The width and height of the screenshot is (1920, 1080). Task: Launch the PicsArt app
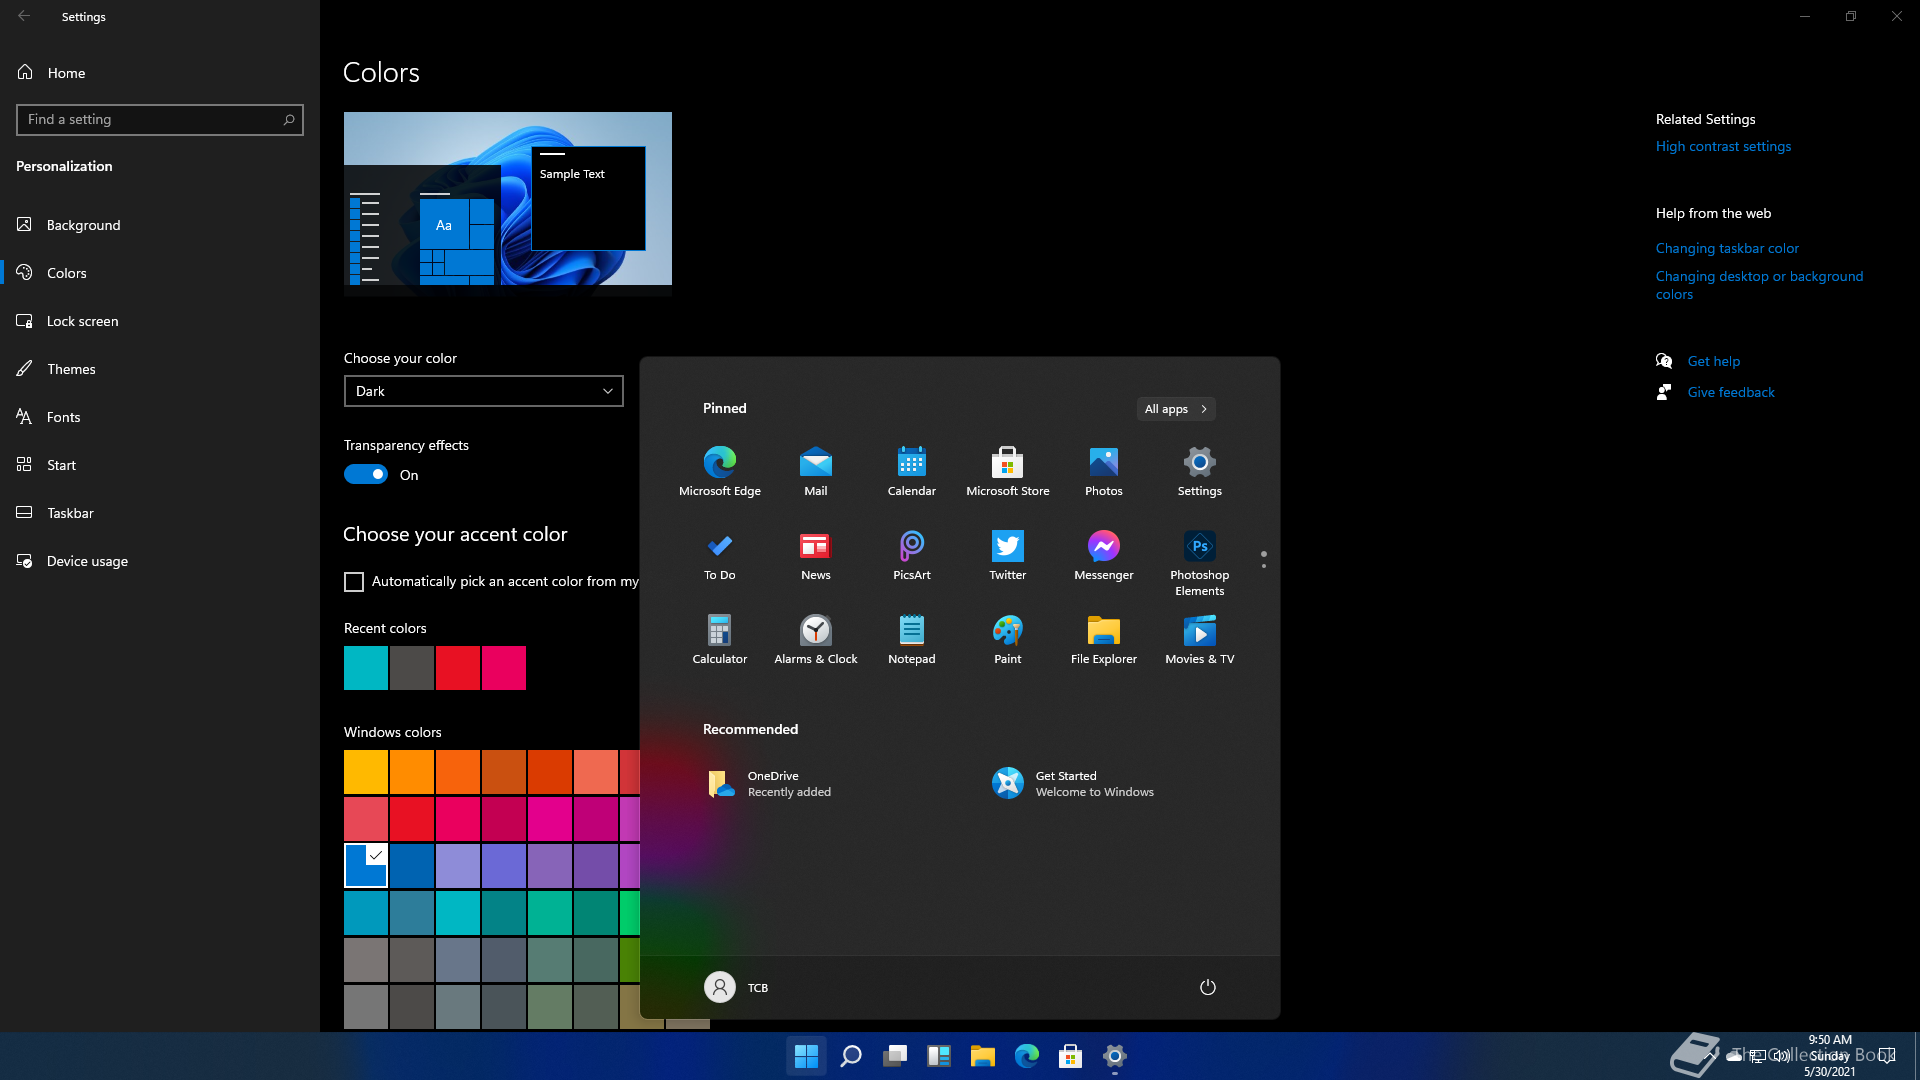[912, 555]
